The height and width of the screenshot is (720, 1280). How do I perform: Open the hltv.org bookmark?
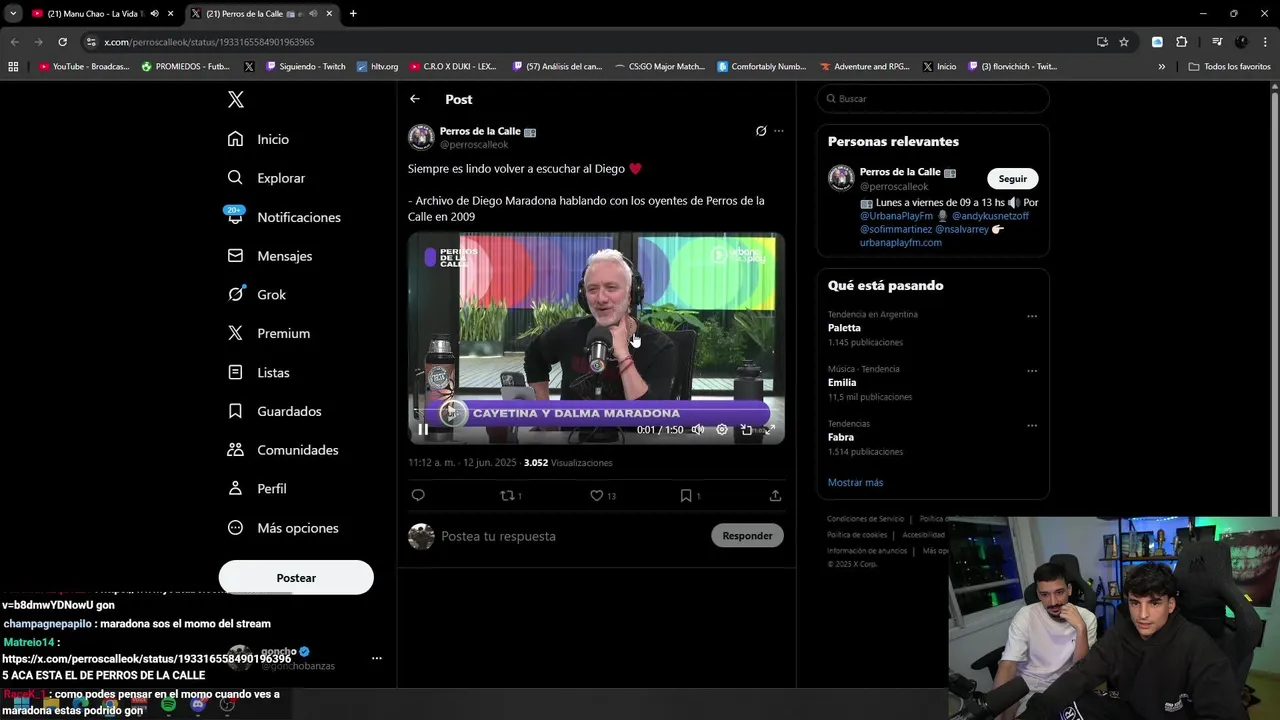click(377, 67)
